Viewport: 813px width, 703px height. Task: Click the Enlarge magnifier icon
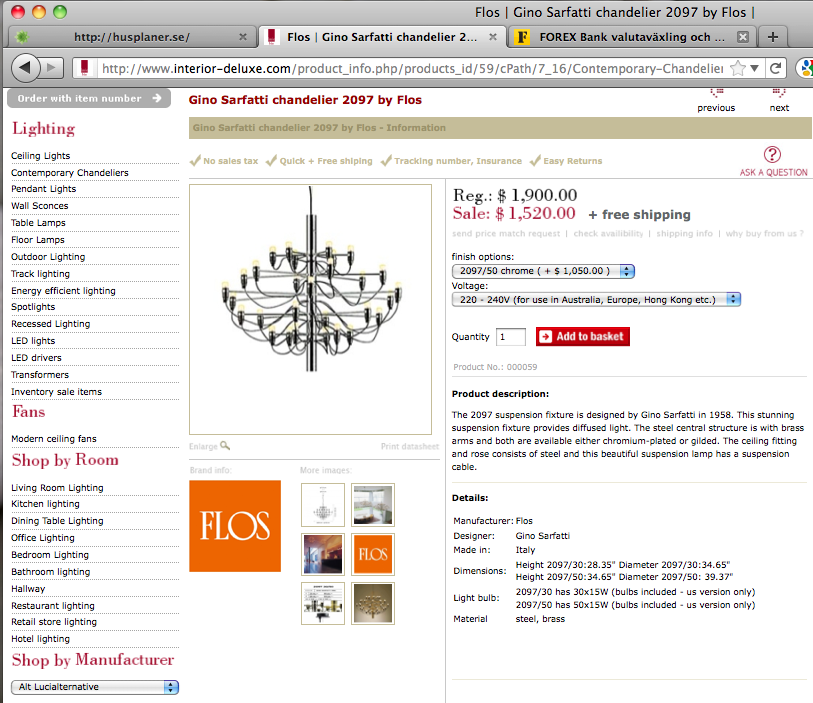(225, 445)
